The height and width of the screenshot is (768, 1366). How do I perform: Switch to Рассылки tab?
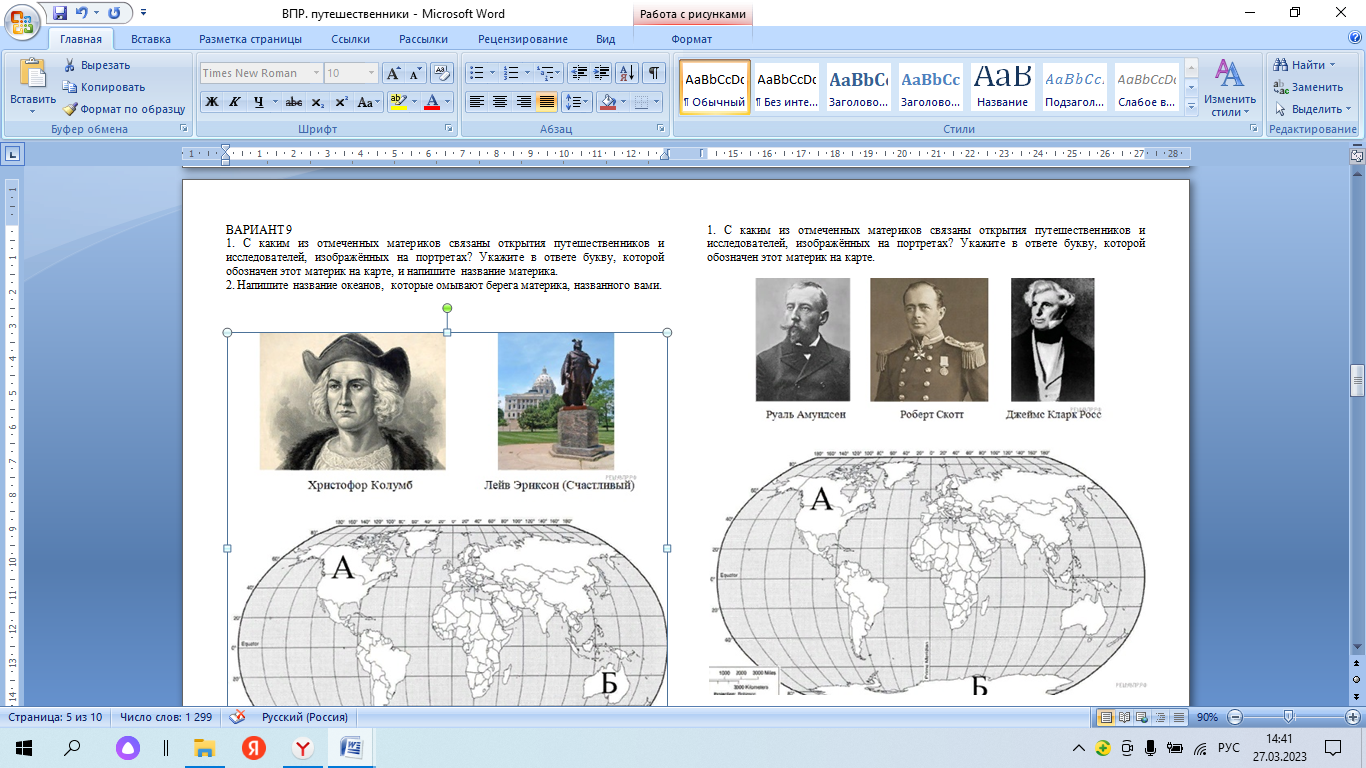click(x=423, y=39)
